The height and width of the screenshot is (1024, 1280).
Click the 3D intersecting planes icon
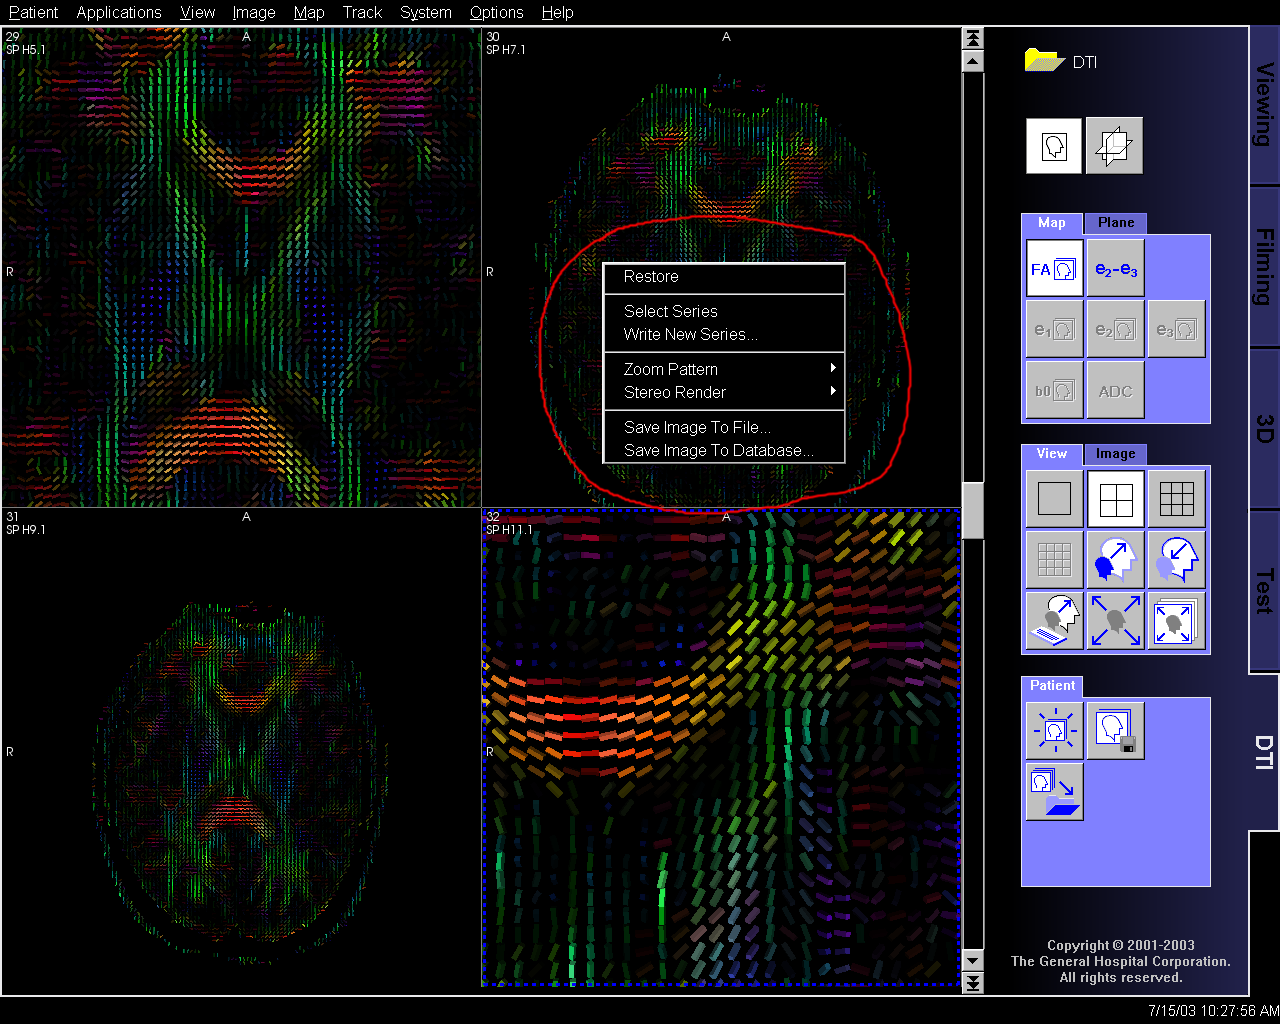click(x=1114, y=146)
